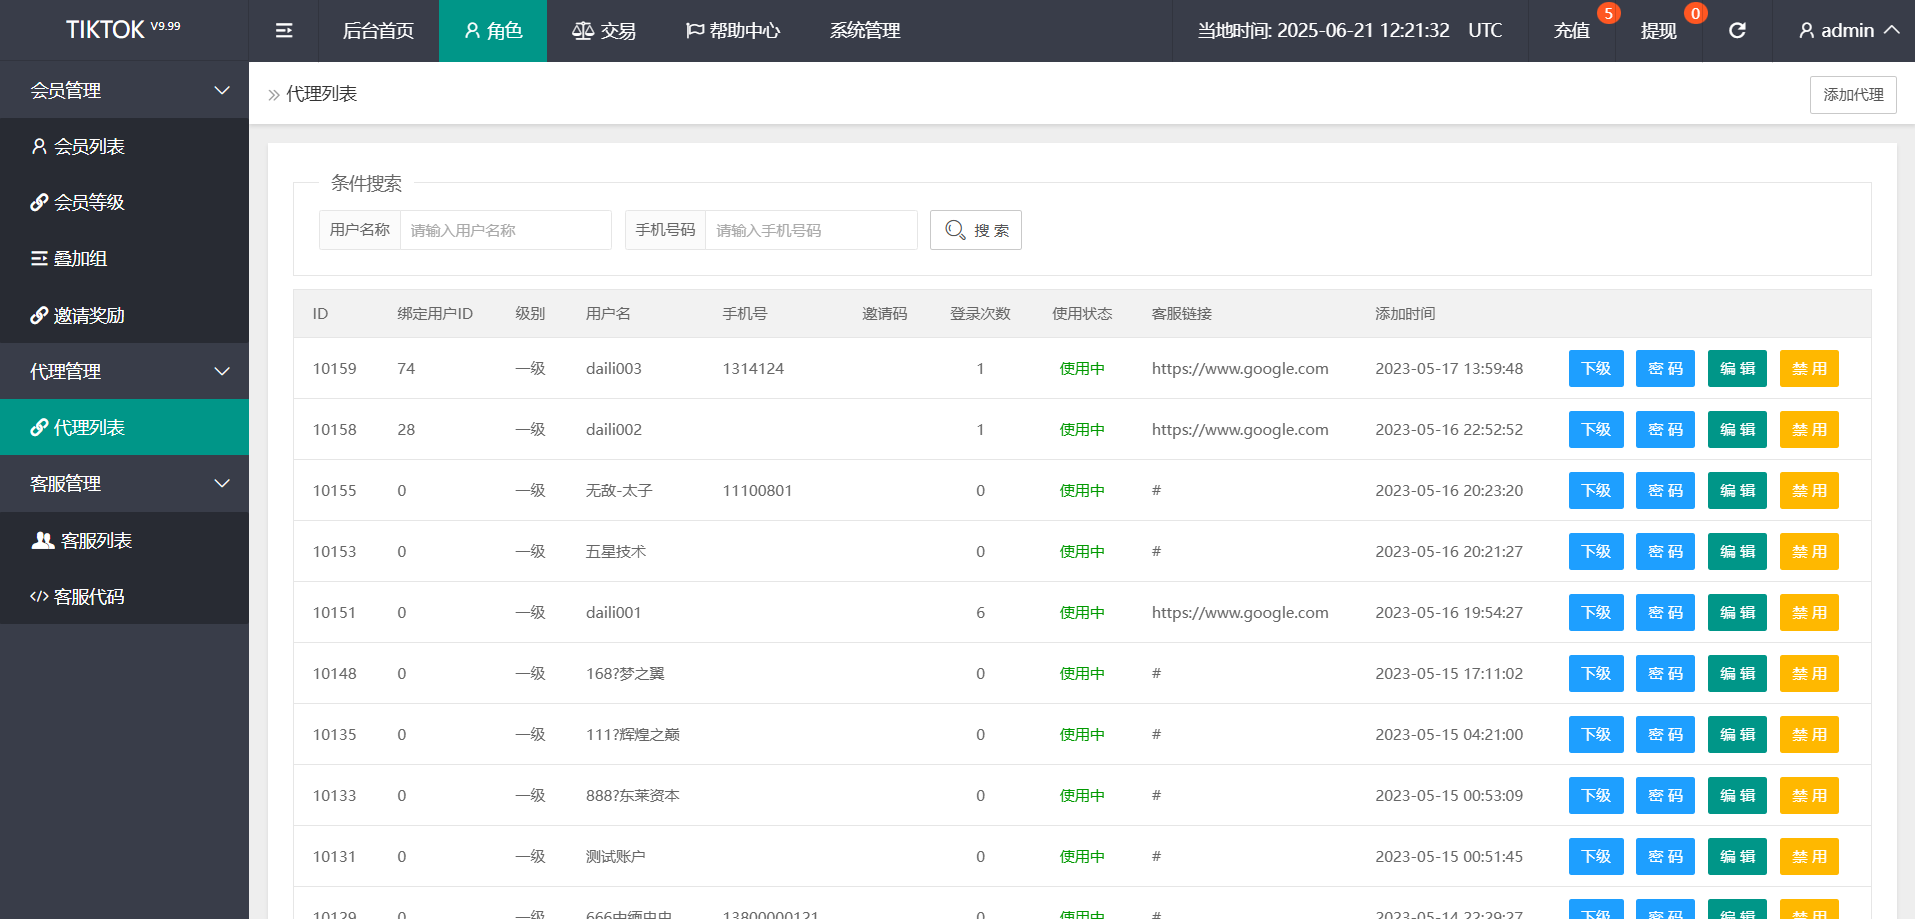Click the 添加时间 column header
This screenshot has width=1915, height=919.
click(1405, 313)
